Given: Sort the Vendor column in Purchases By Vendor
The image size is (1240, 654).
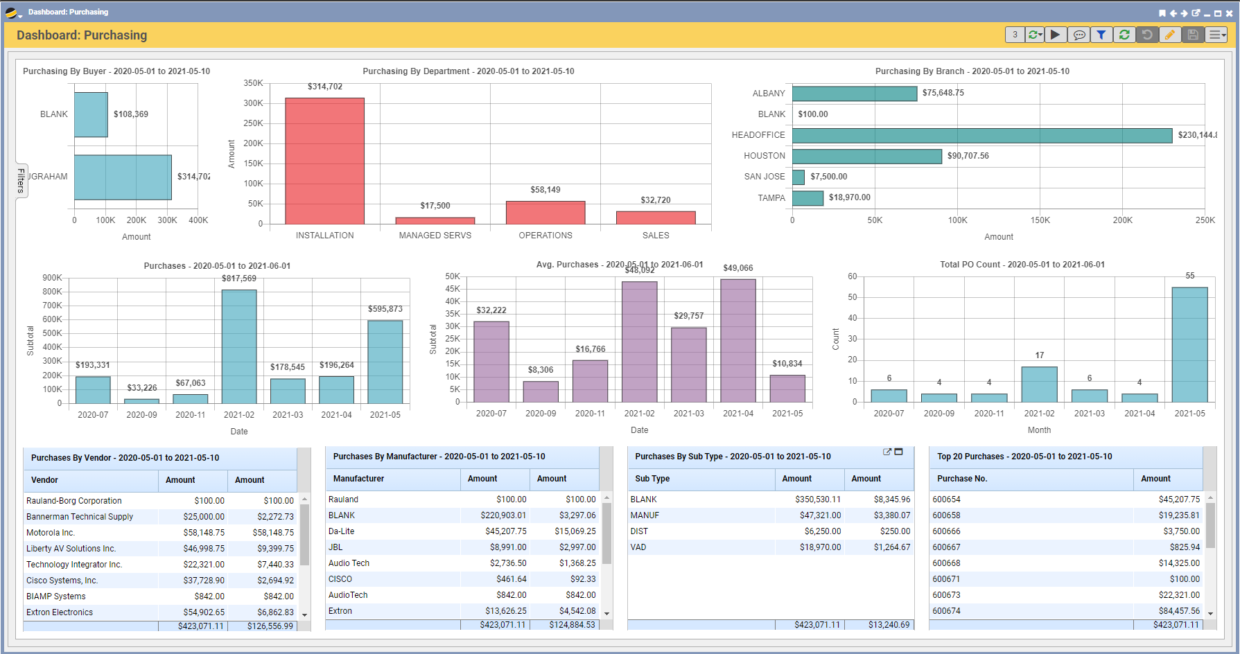Looking at the screenshot, I should tap(50, 478).
